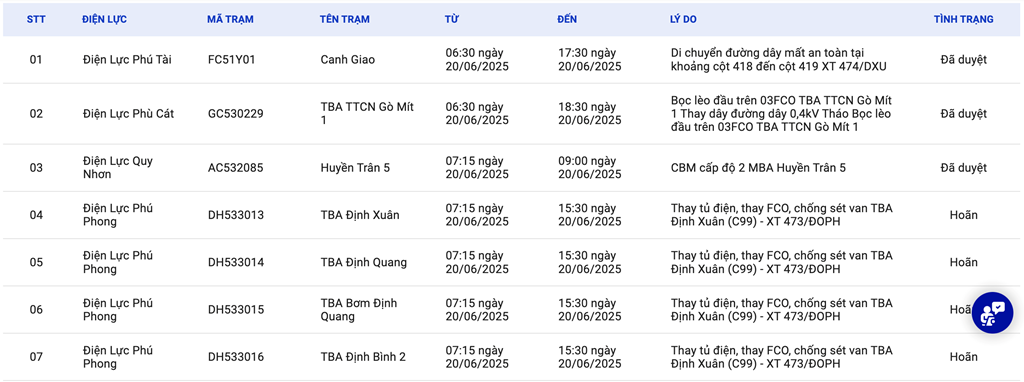Select station code FC51Y01
Viewport: 1024px width, 382px height.
tap(231, 59)
